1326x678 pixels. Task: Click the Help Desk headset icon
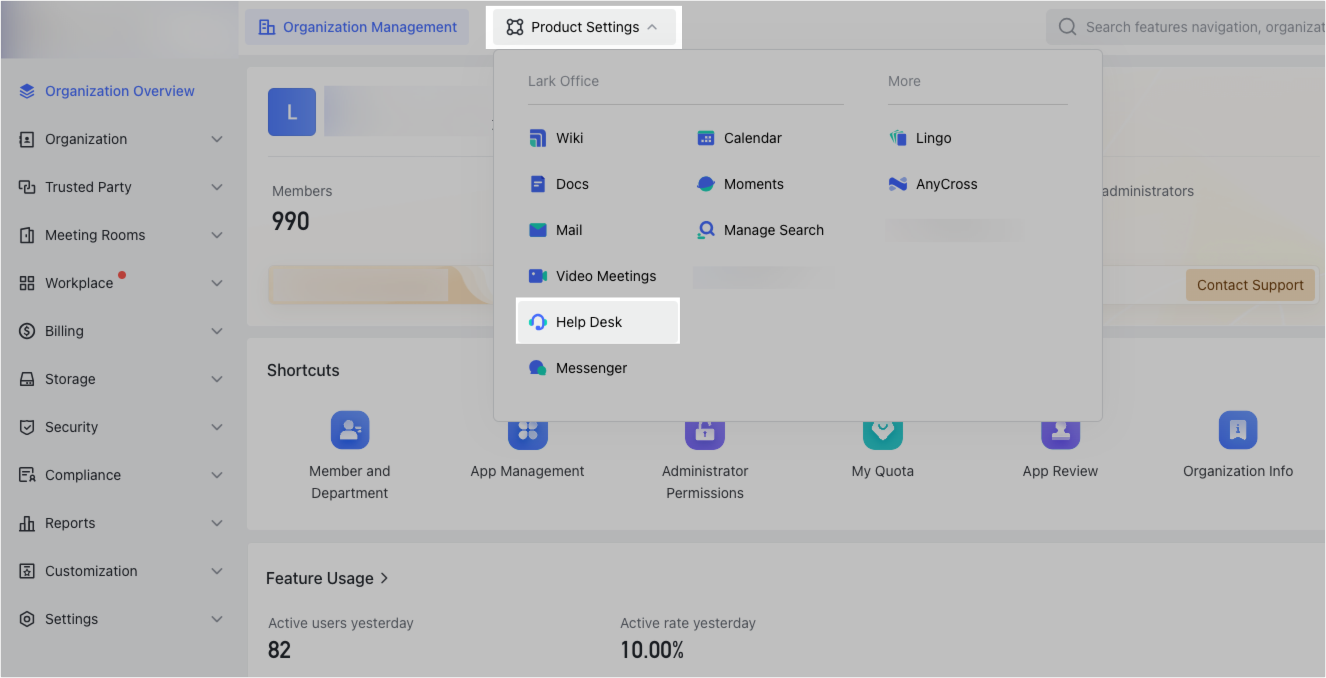point(538,322)
